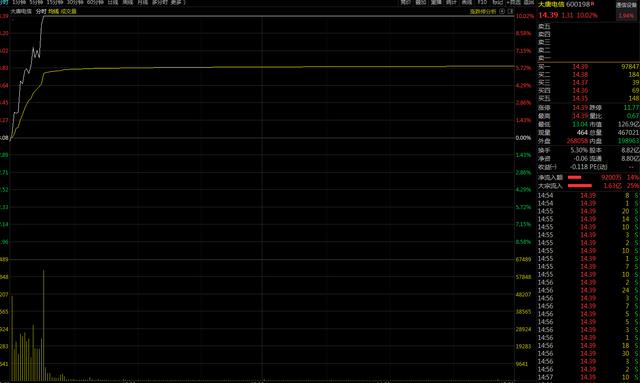The image size is (640, 383).
Task: Select the 14:56 trade with volume 18
Action: pyautogui.click(x=588, y=345)
